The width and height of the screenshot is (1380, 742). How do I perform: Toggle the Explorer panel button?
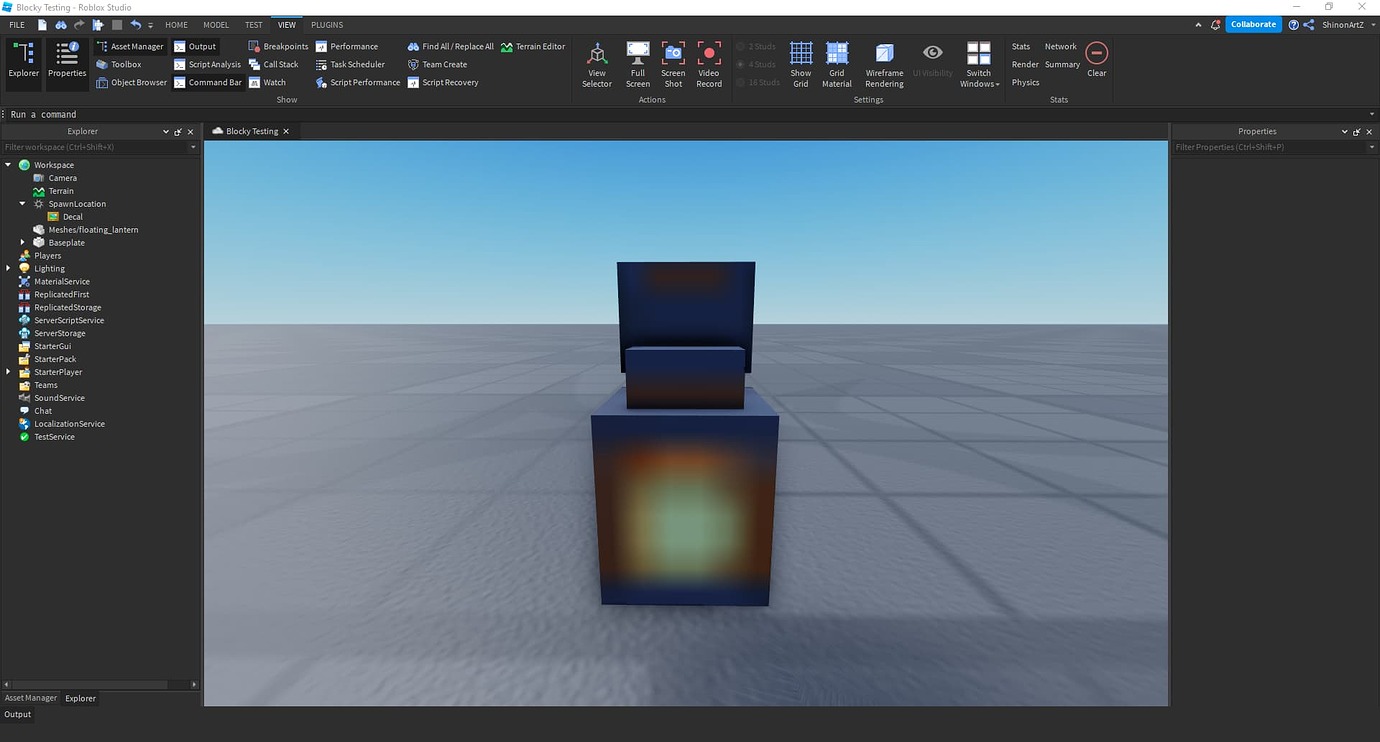24,63
